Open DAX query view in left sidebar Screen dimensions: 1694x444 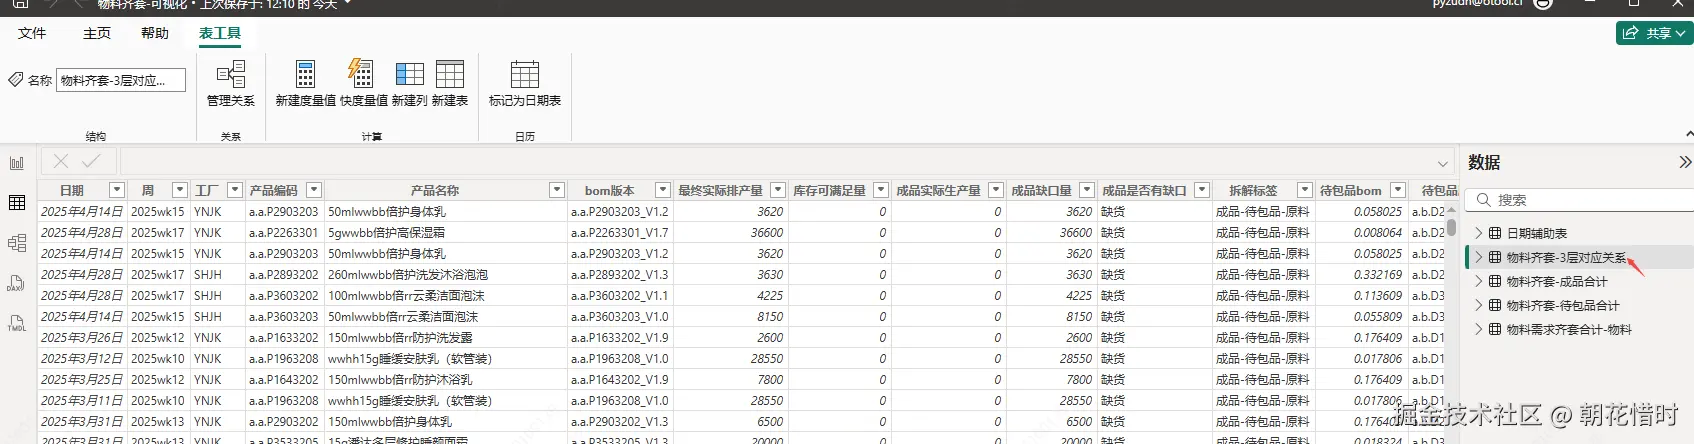17,283
